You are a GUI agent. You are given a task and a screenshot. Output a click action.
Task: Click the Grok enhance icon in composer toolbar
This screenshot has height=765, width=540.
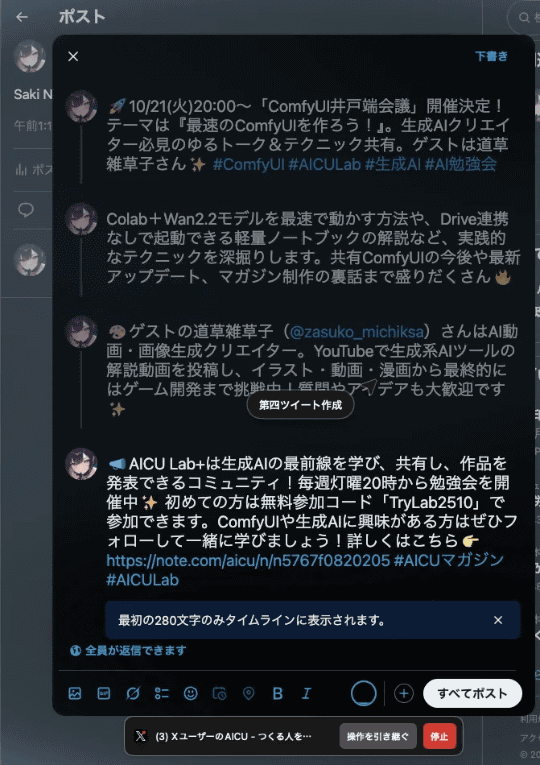click(x=133, y=693)
